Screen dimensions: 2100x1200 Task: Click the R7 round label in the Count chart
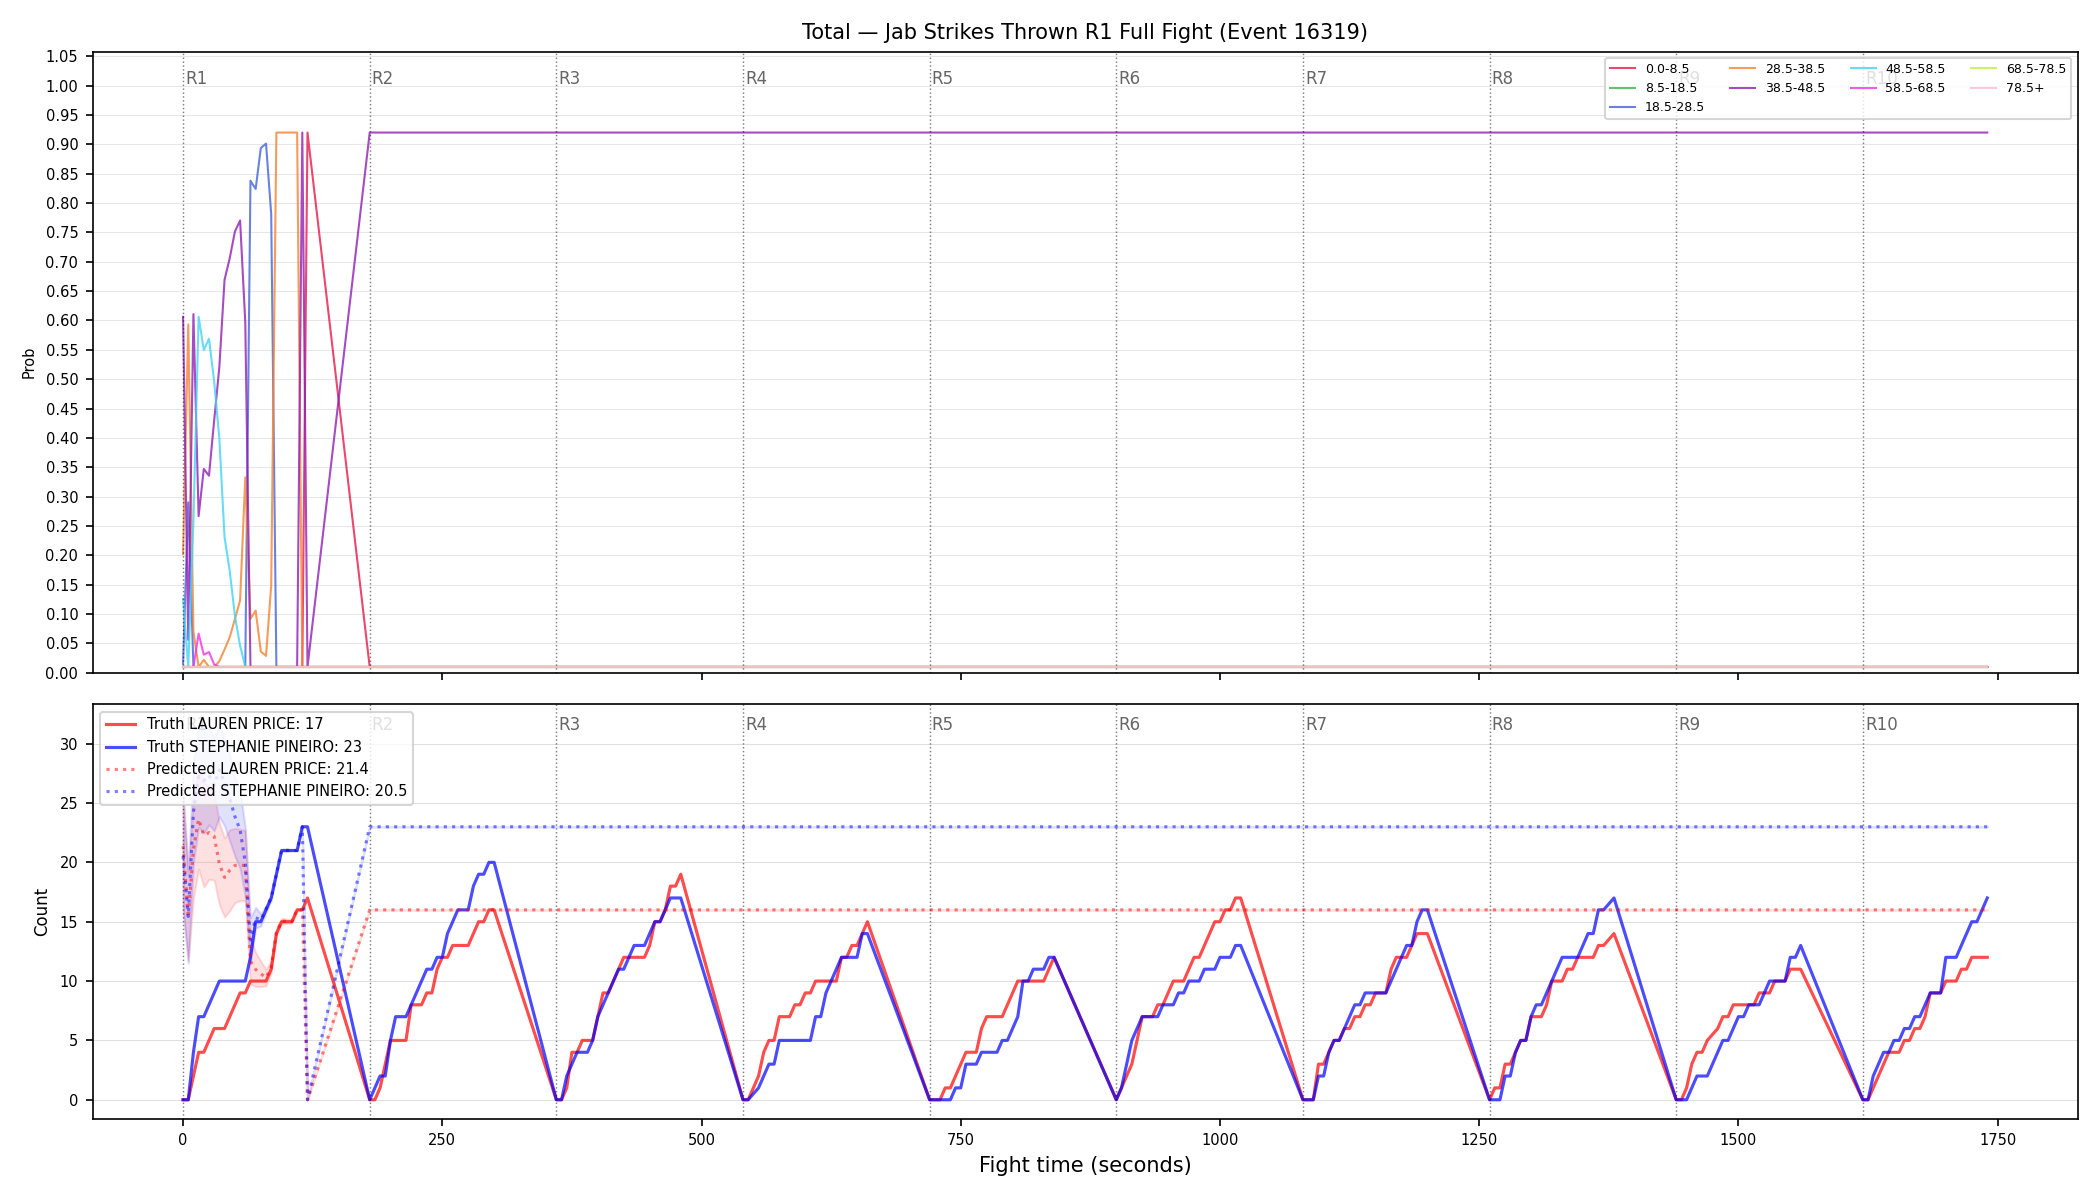[x=1316, y=724]
